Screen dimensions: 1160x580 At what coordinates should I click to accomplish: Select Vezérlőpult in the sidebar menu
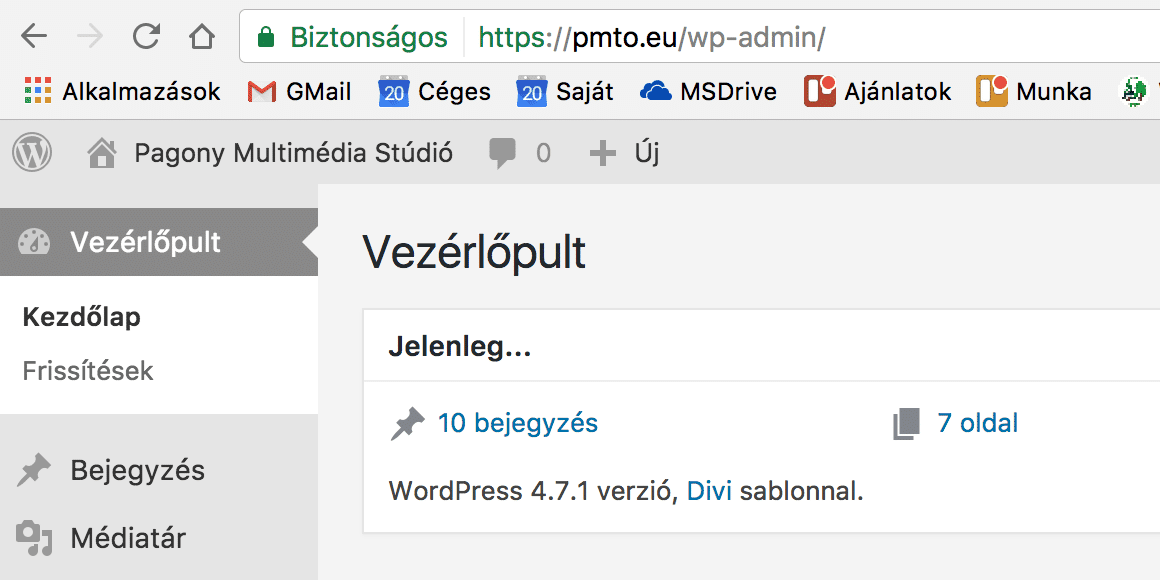[x=145, y=242]
